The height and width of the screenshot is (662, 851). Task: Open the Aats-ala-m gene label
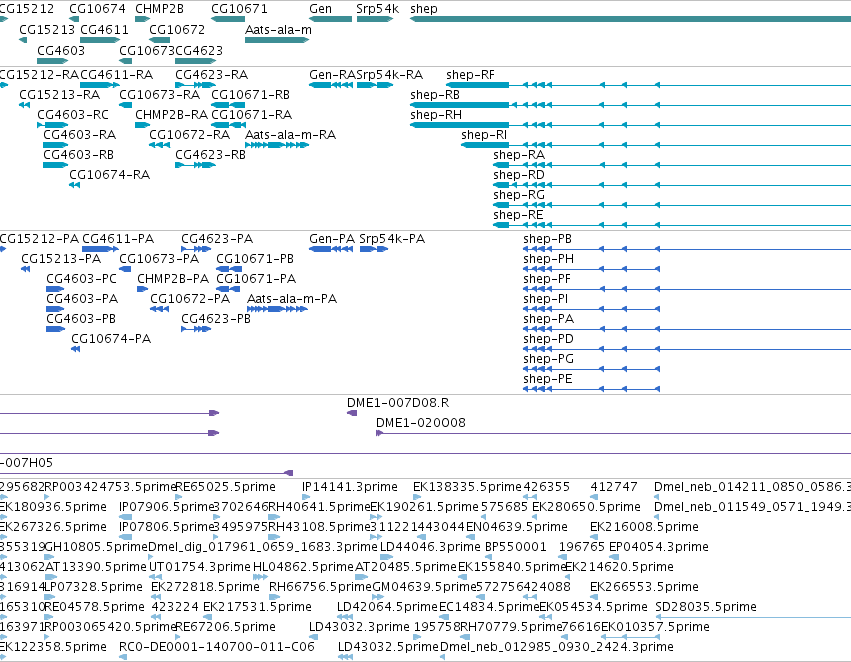pos(278,29)
